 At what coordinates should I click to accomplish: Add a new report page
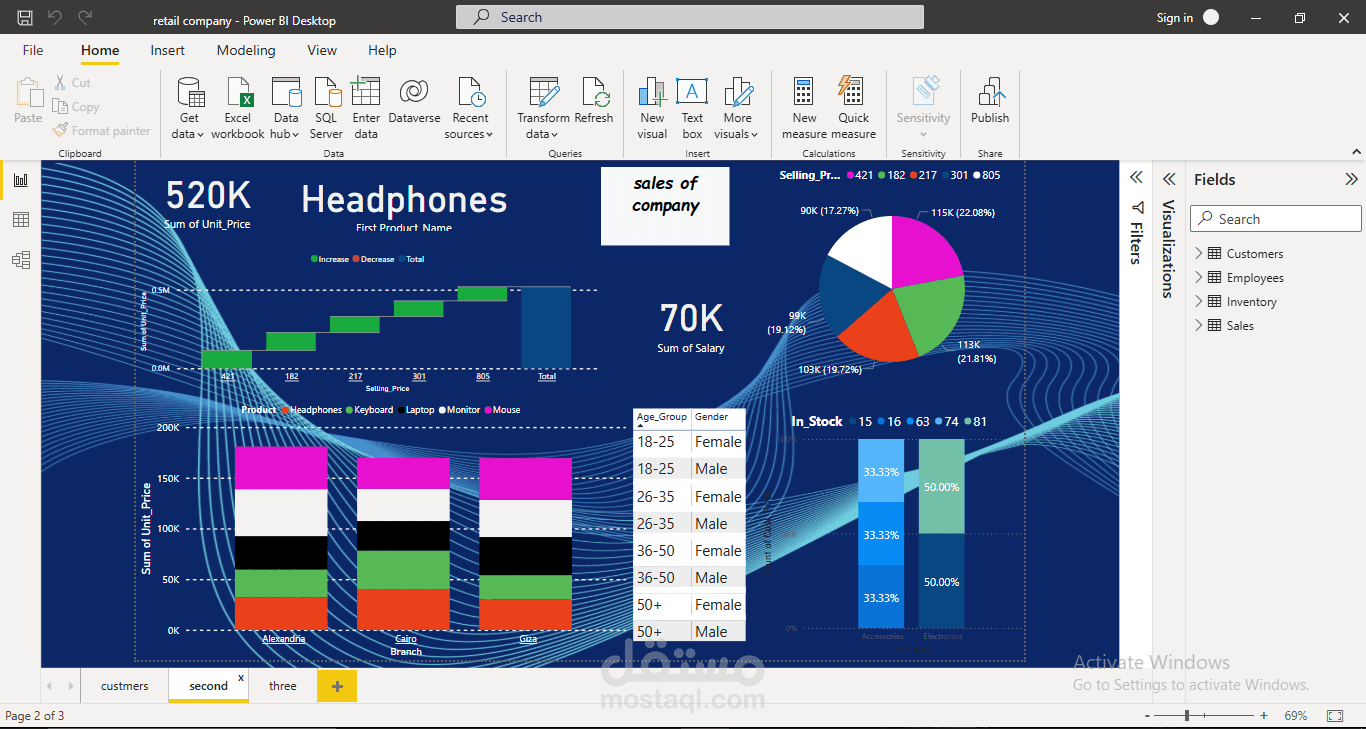pyautogui.click(x=337, y=686)
